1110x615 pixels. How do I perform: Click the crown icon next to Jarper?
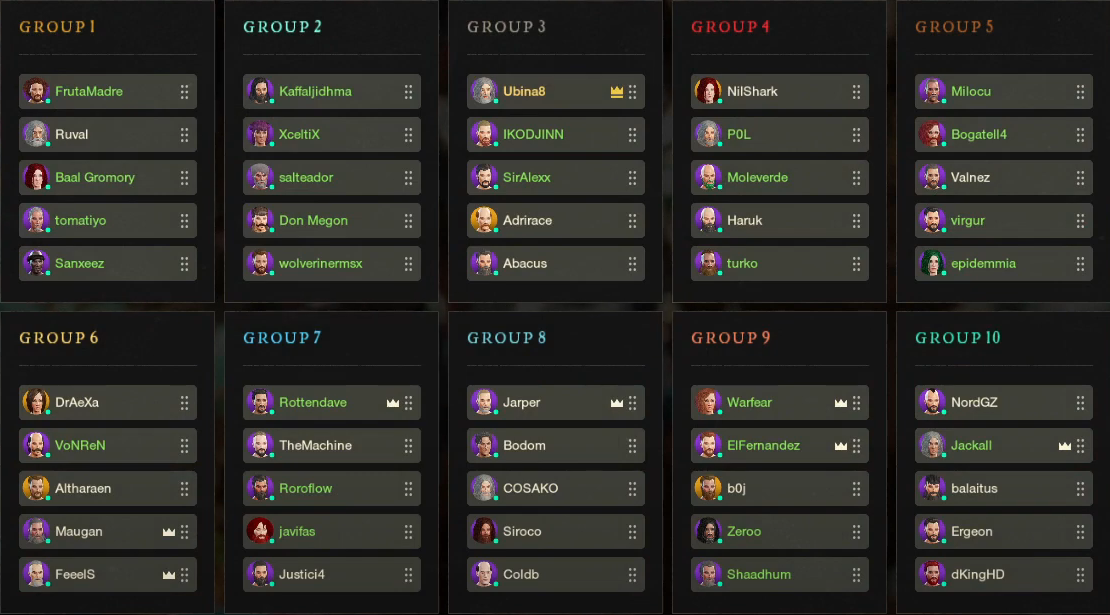click(617, 403)
